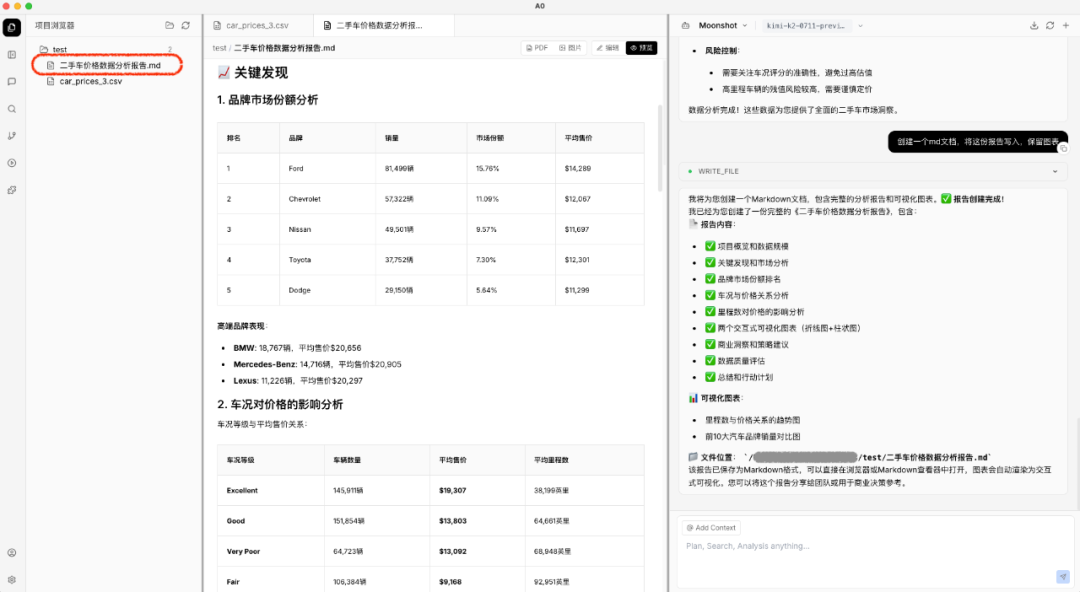Screen dimensions: 1080x592
Task: Click the Dodge cell in the brand table
Action: tap(327, 290)
